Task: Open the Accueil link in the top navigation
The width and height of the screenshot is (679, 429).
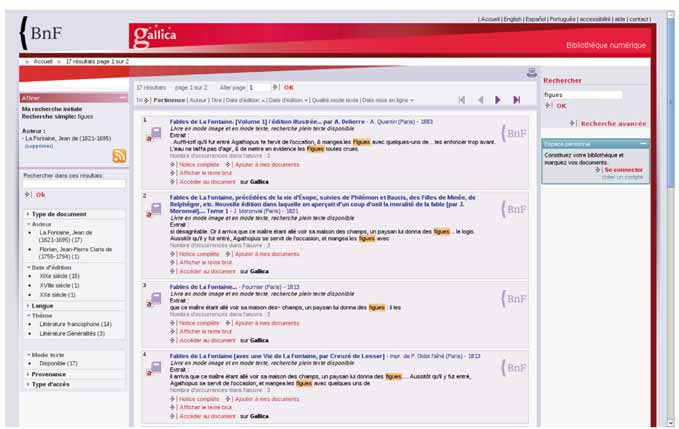Action: [490, 19]
